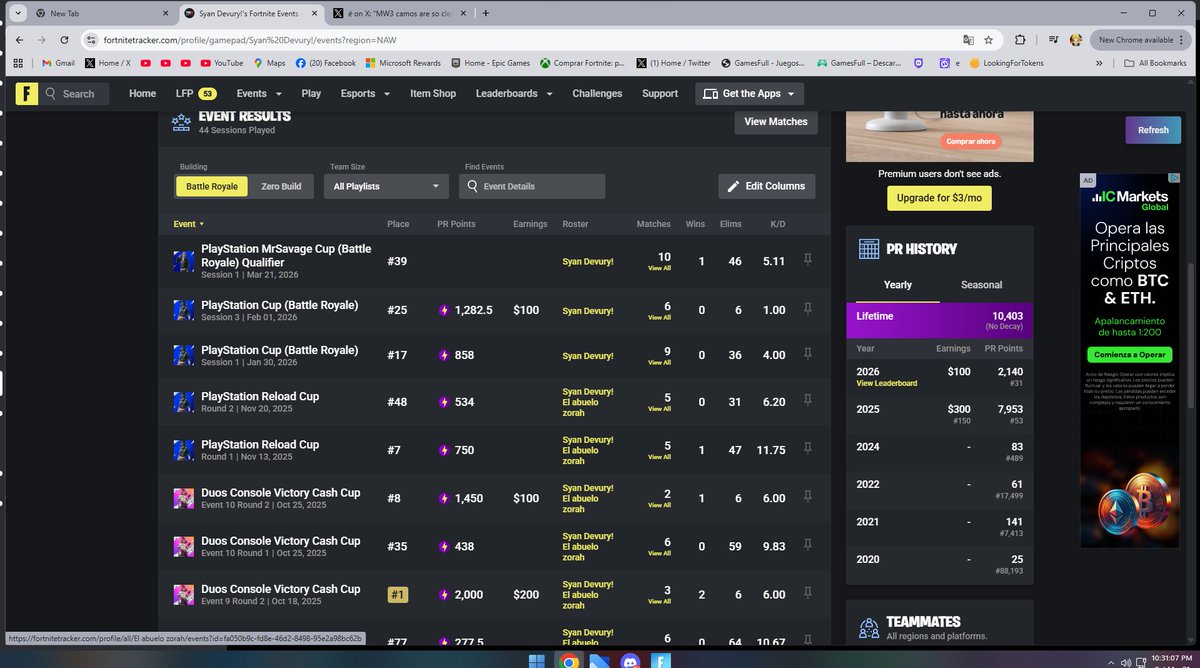
Task: Click the Upgrade for $3/mo button
Action: (x=939, y=198)
